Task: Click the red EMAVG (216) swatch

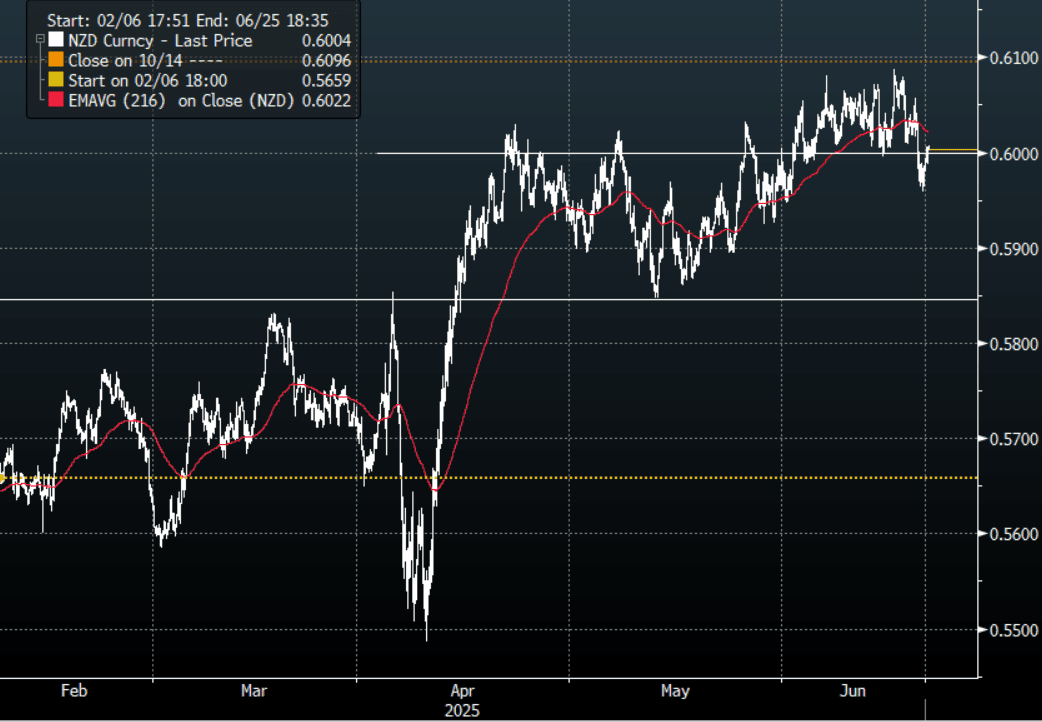Action: 55,101
